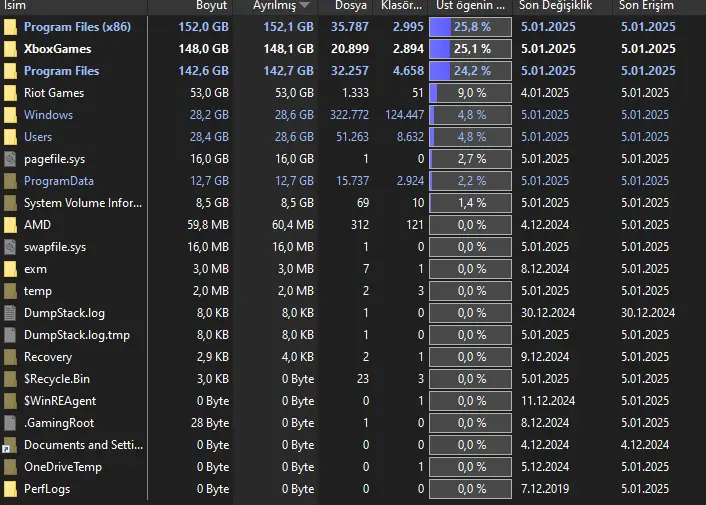This screenshot has width=706, height=505.
Task: Click the .GamingRoot file icon
Action: pos(10,423)
